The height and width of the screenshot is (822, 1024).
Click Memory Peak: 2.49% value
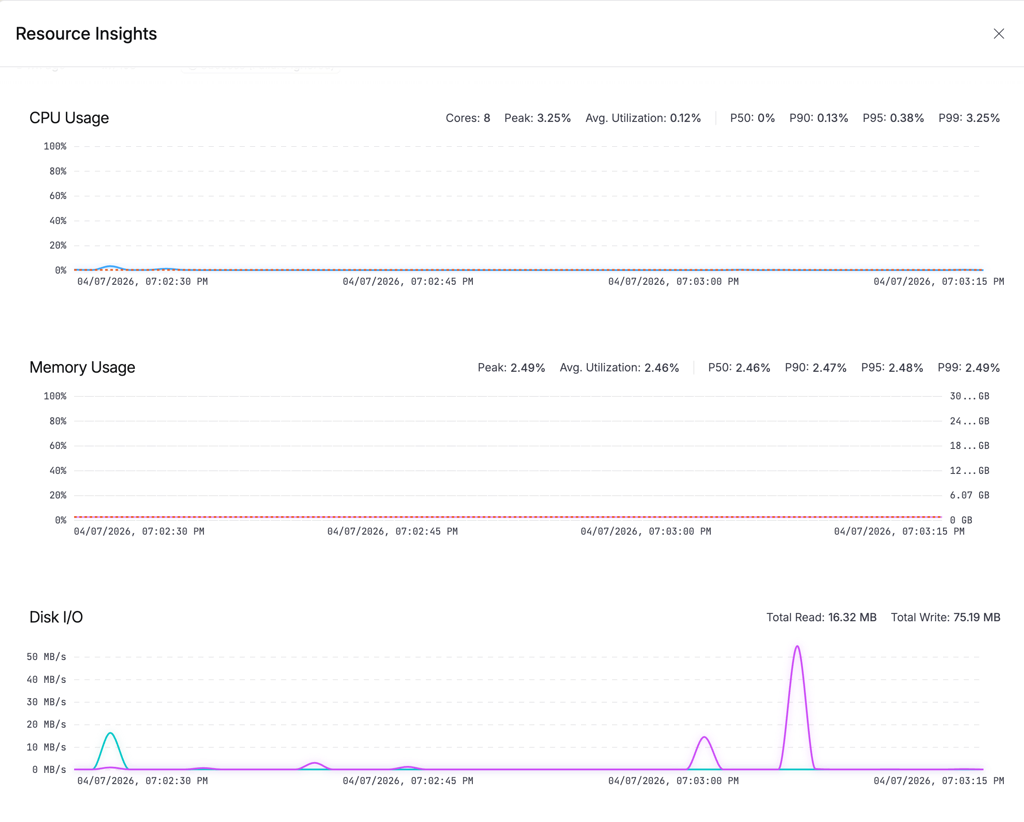511,368
